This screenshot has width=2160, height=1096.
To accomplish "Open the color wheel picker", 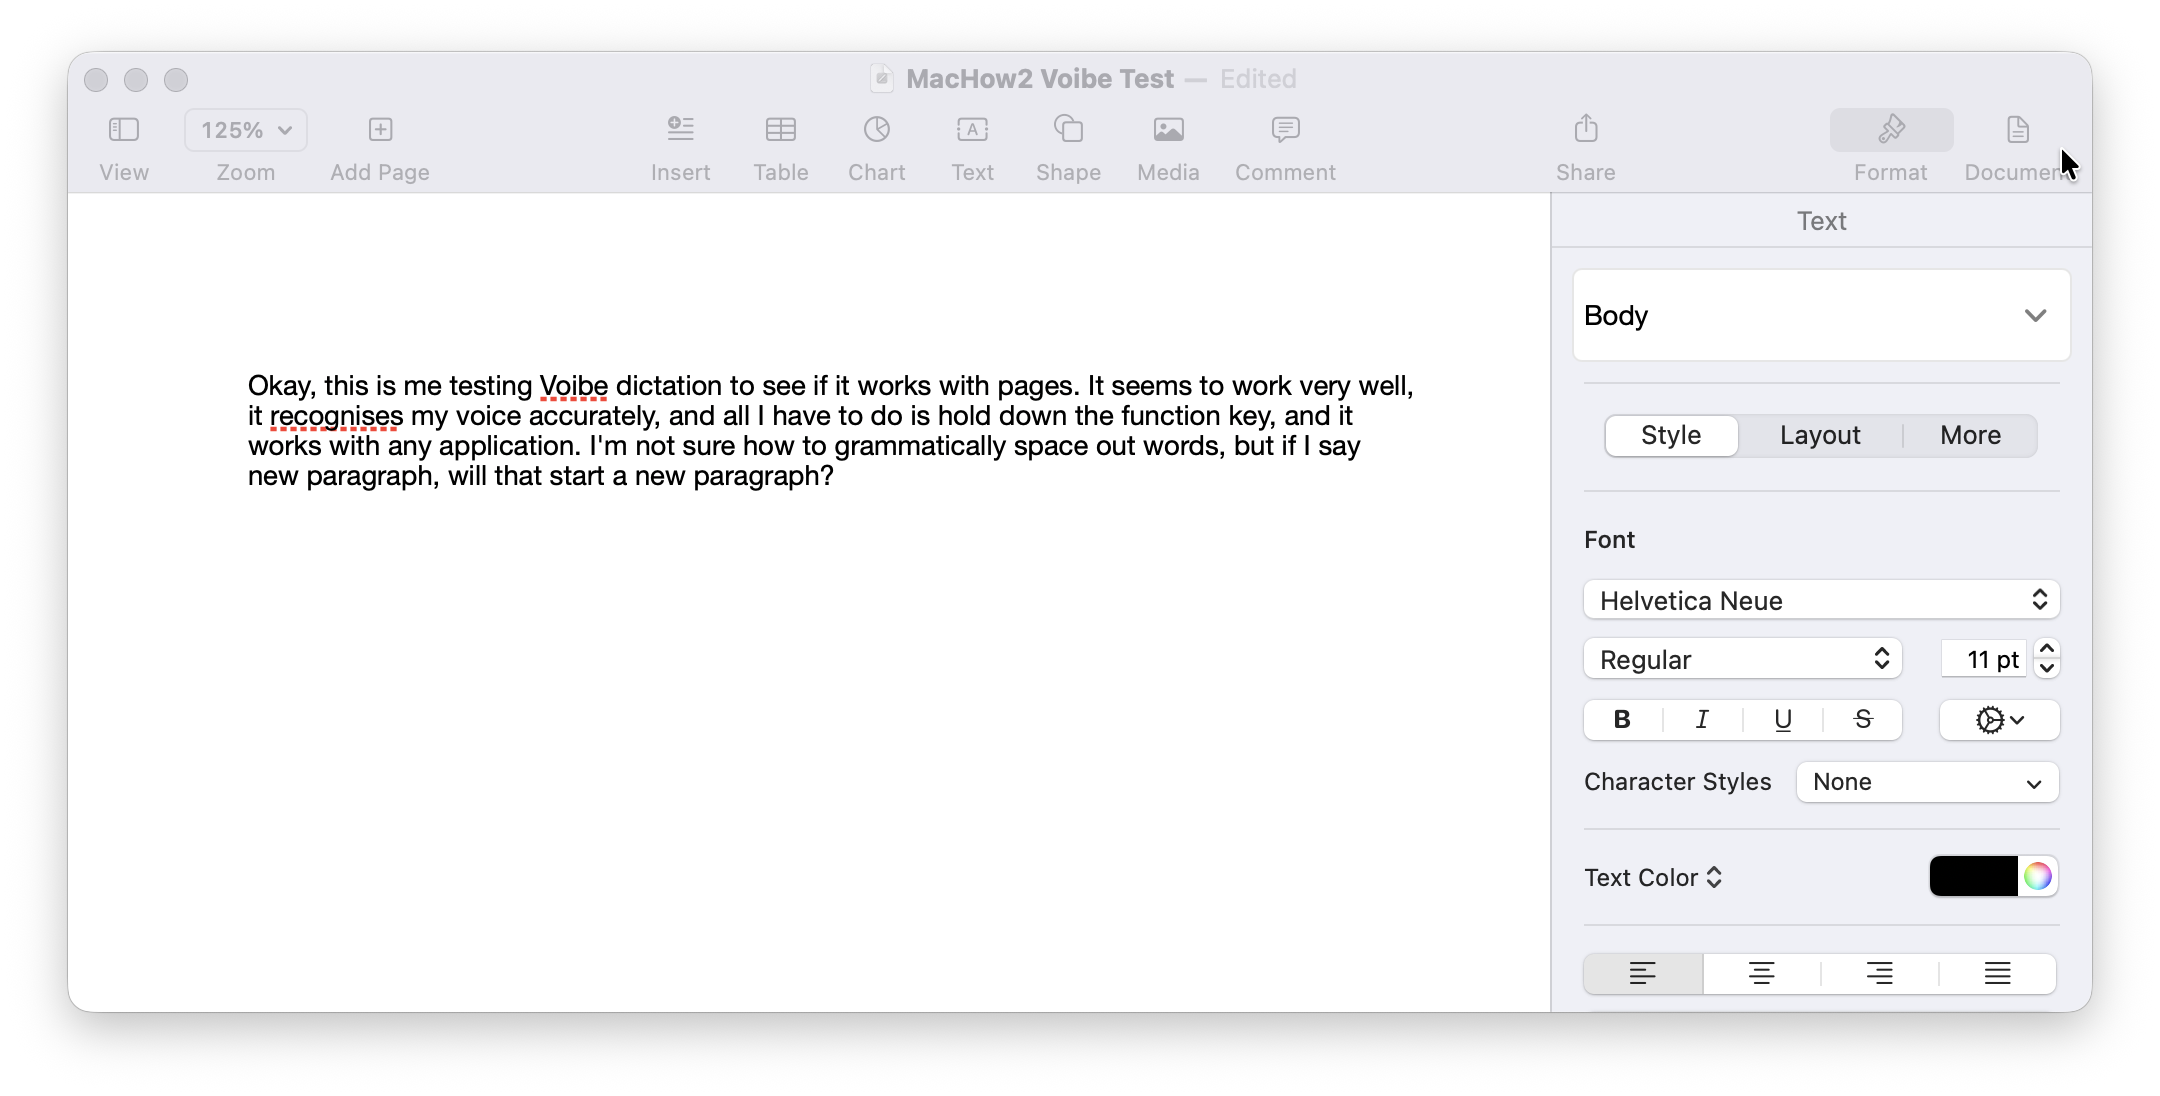I will click(x=2038, y=876).
